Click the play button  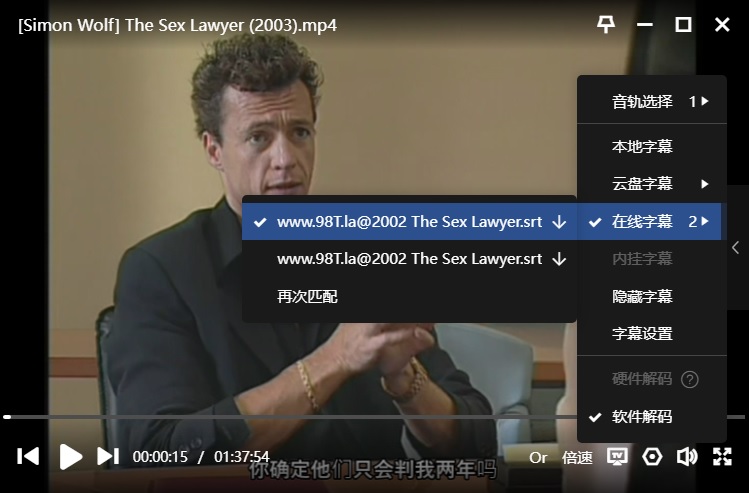[71, 457]
